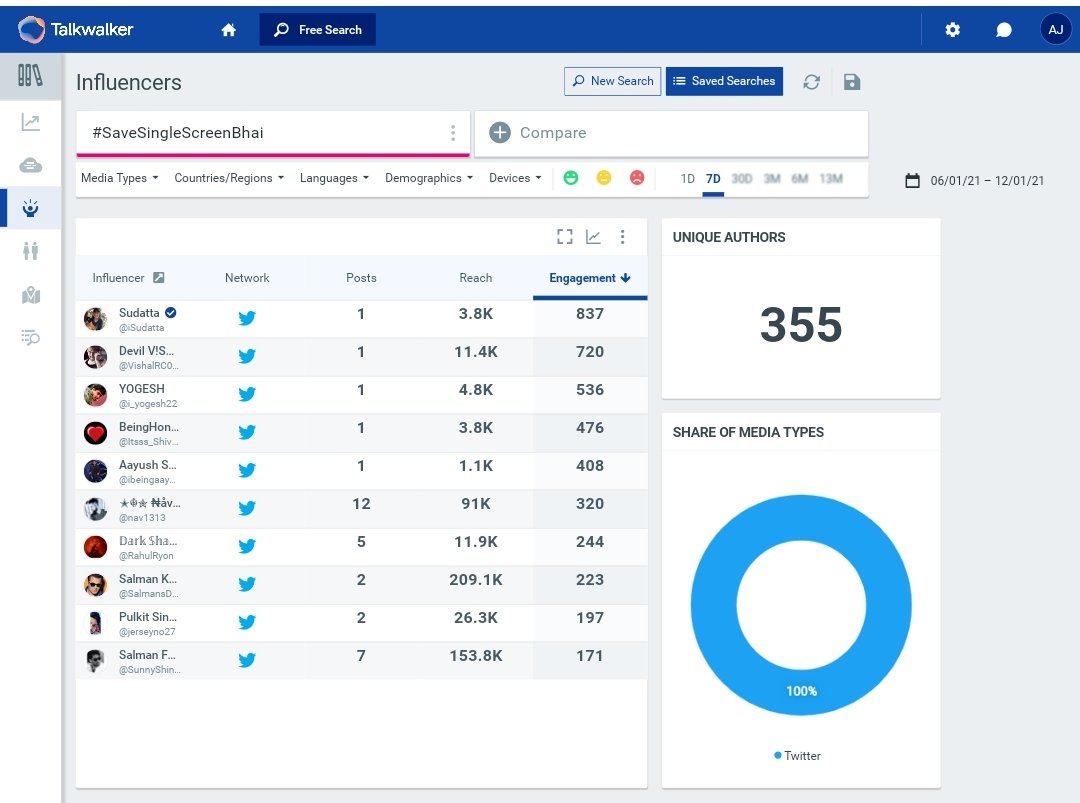Image resolution: width=1080 pixels, height=803 pixels.
Task: Open the Influencers section in sidebar
Action: click(x=30, y=208)
